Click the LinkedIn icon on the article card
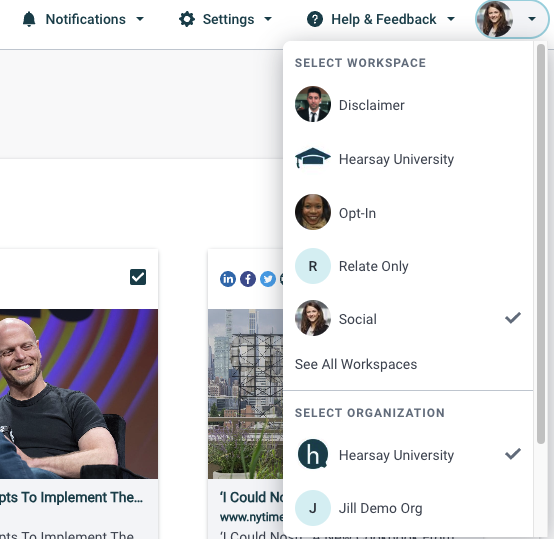 point(228,279)
